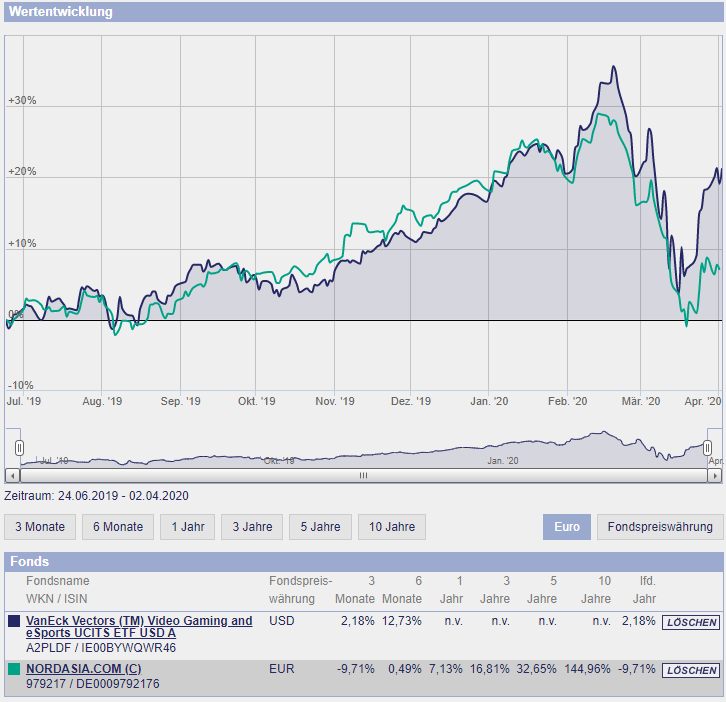Open VanEck Vectors Video Gaming ETF link
Image resolution: width=726 pixels, height=702 pixels.
139,627
